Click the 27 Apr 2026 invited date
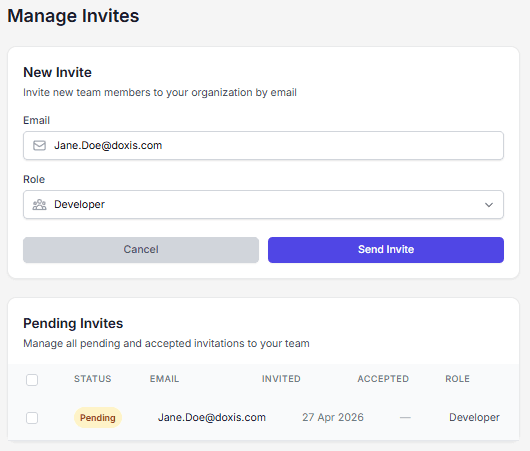Screen dimensions: 530x451 pos(333,417)
